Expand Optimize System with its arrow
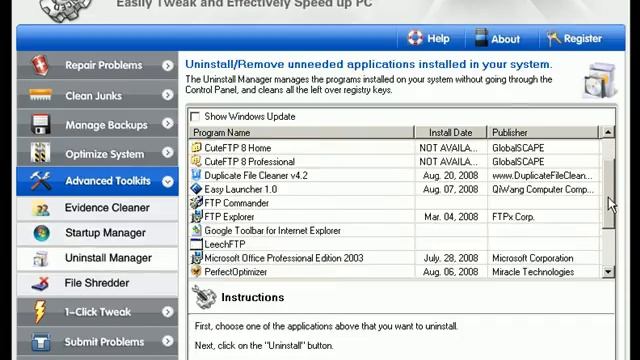The height and width of the screenshot is (360, 640). pyautogui.click(x=167, y=153)
